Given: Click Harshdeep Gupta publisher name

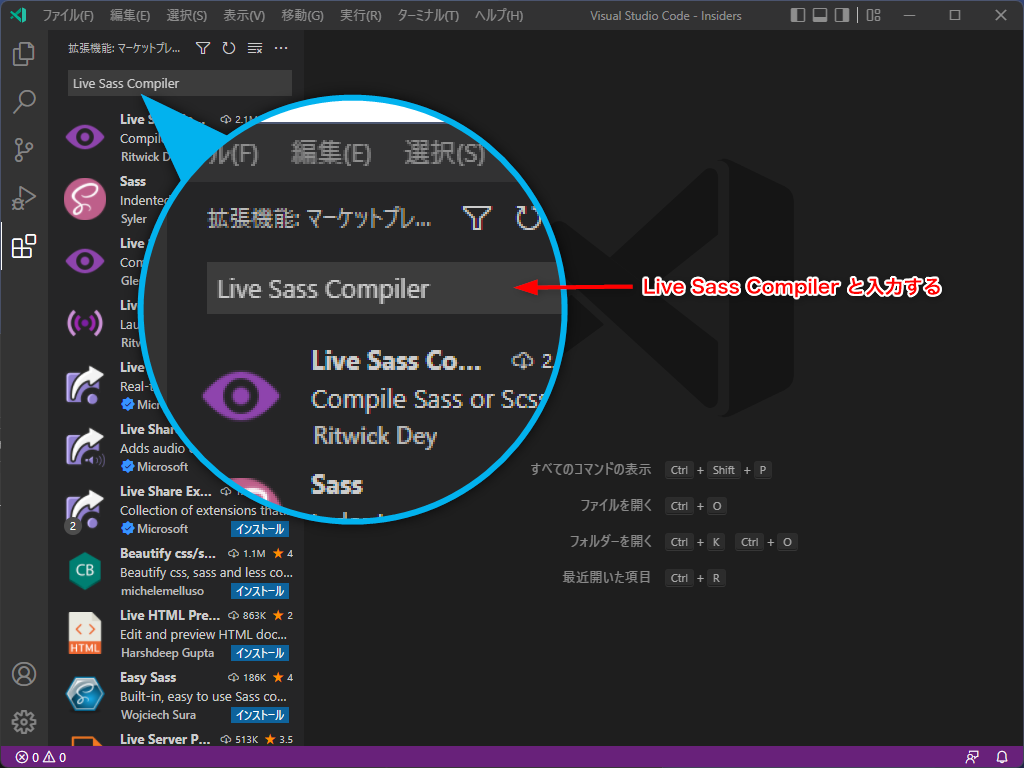Looking at the screenshot, I should 167,653.
